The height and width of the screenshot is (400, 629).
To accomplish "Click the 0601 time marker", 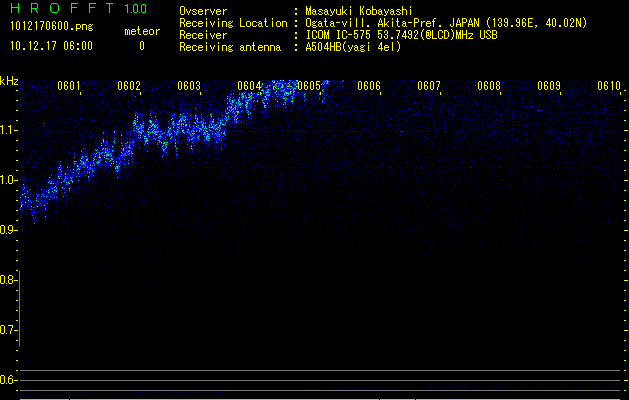I will [x=69, y=86].
